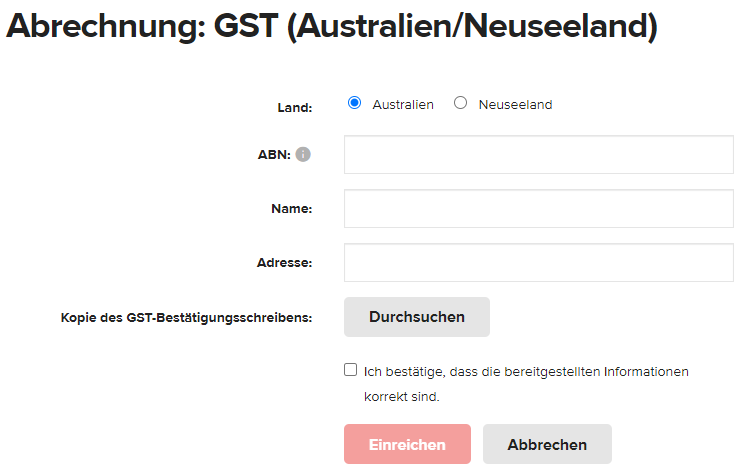Select the Neuseeland radio button
The width and height of the screenshot is (741, 469).
click(x=460, y=103)
